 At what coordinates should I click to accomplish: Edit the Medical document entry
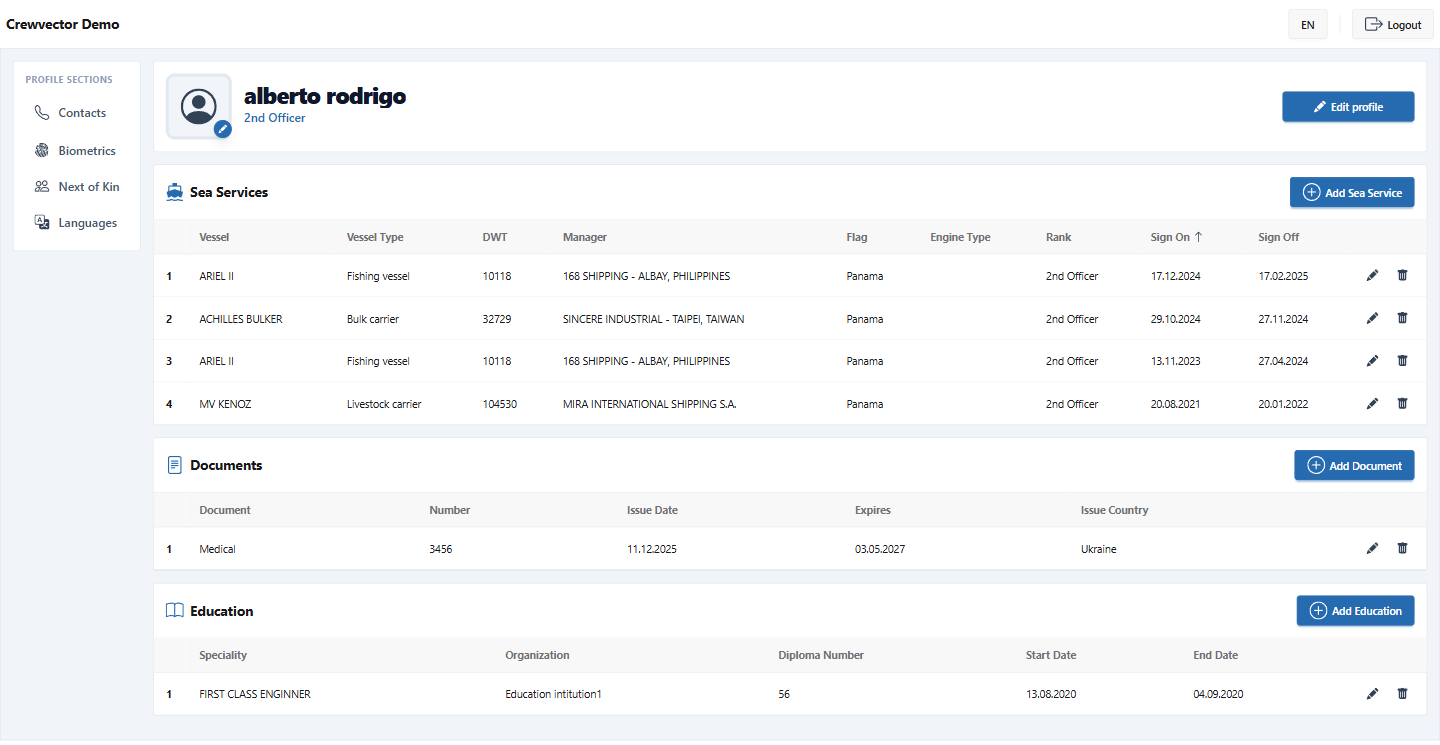[x=1372, y=548]
